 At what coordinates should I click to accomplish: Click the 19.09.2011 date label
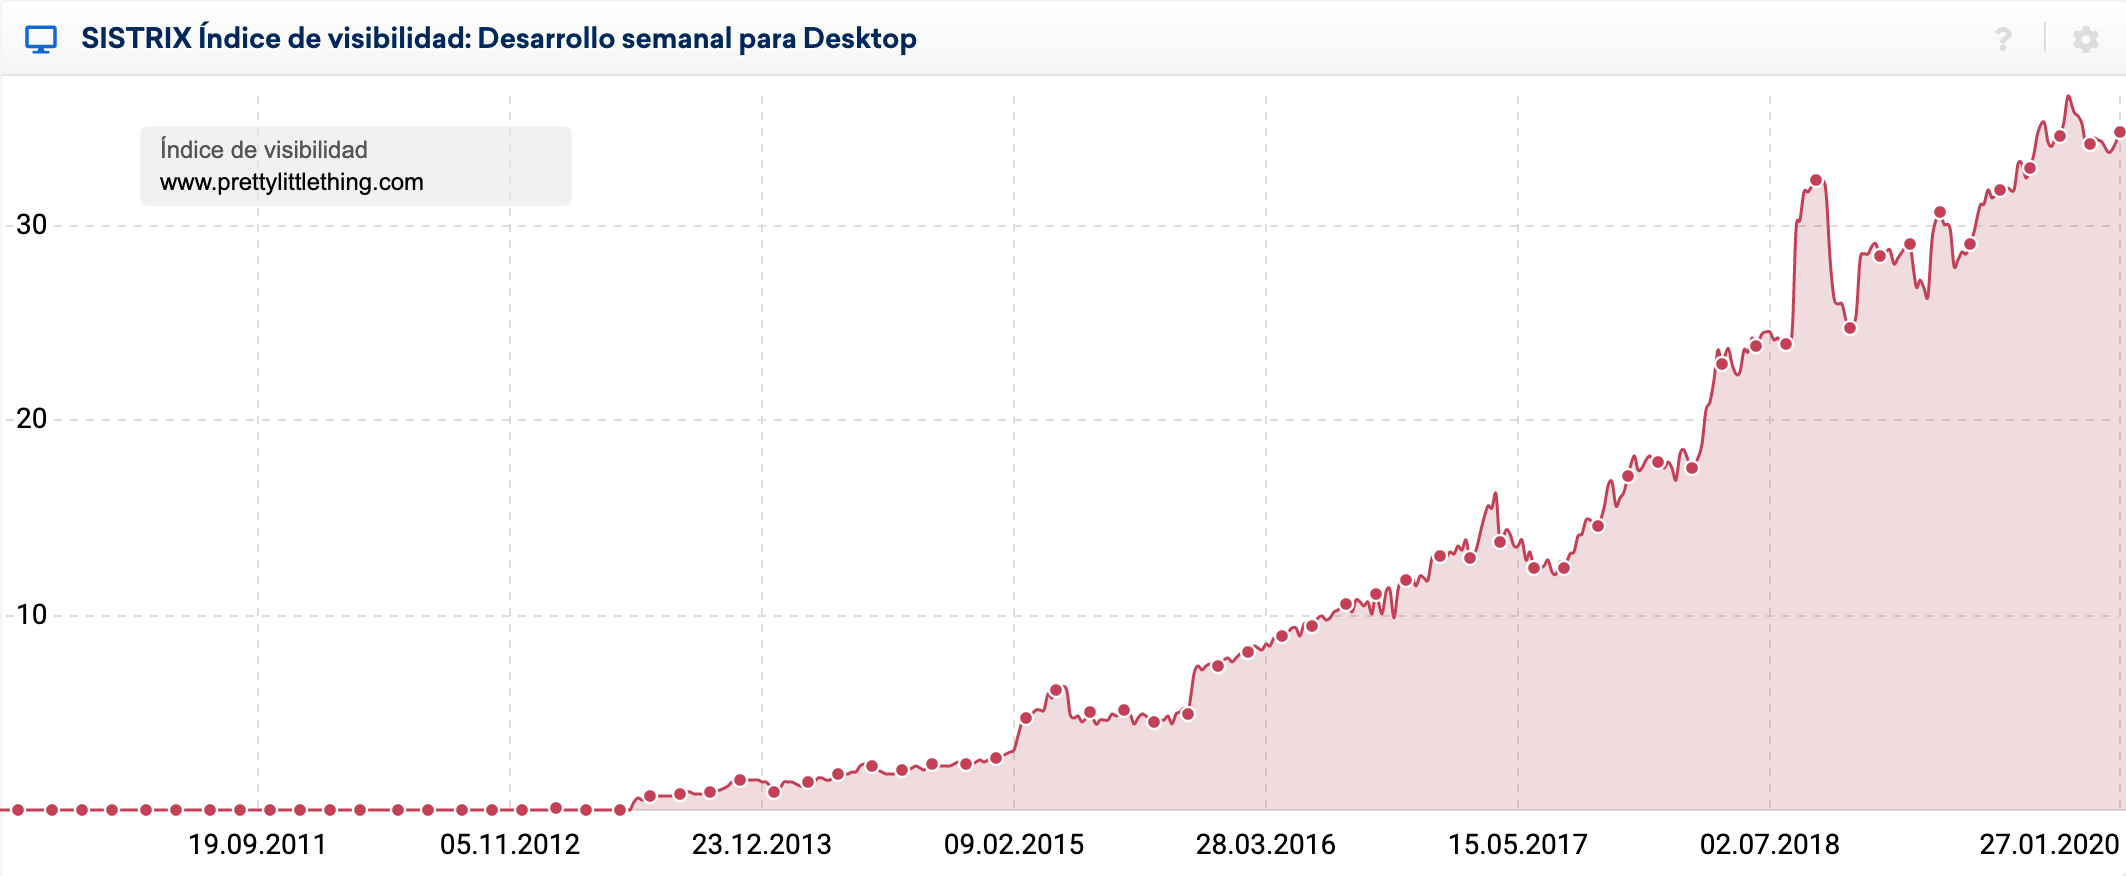pos(257,845)
